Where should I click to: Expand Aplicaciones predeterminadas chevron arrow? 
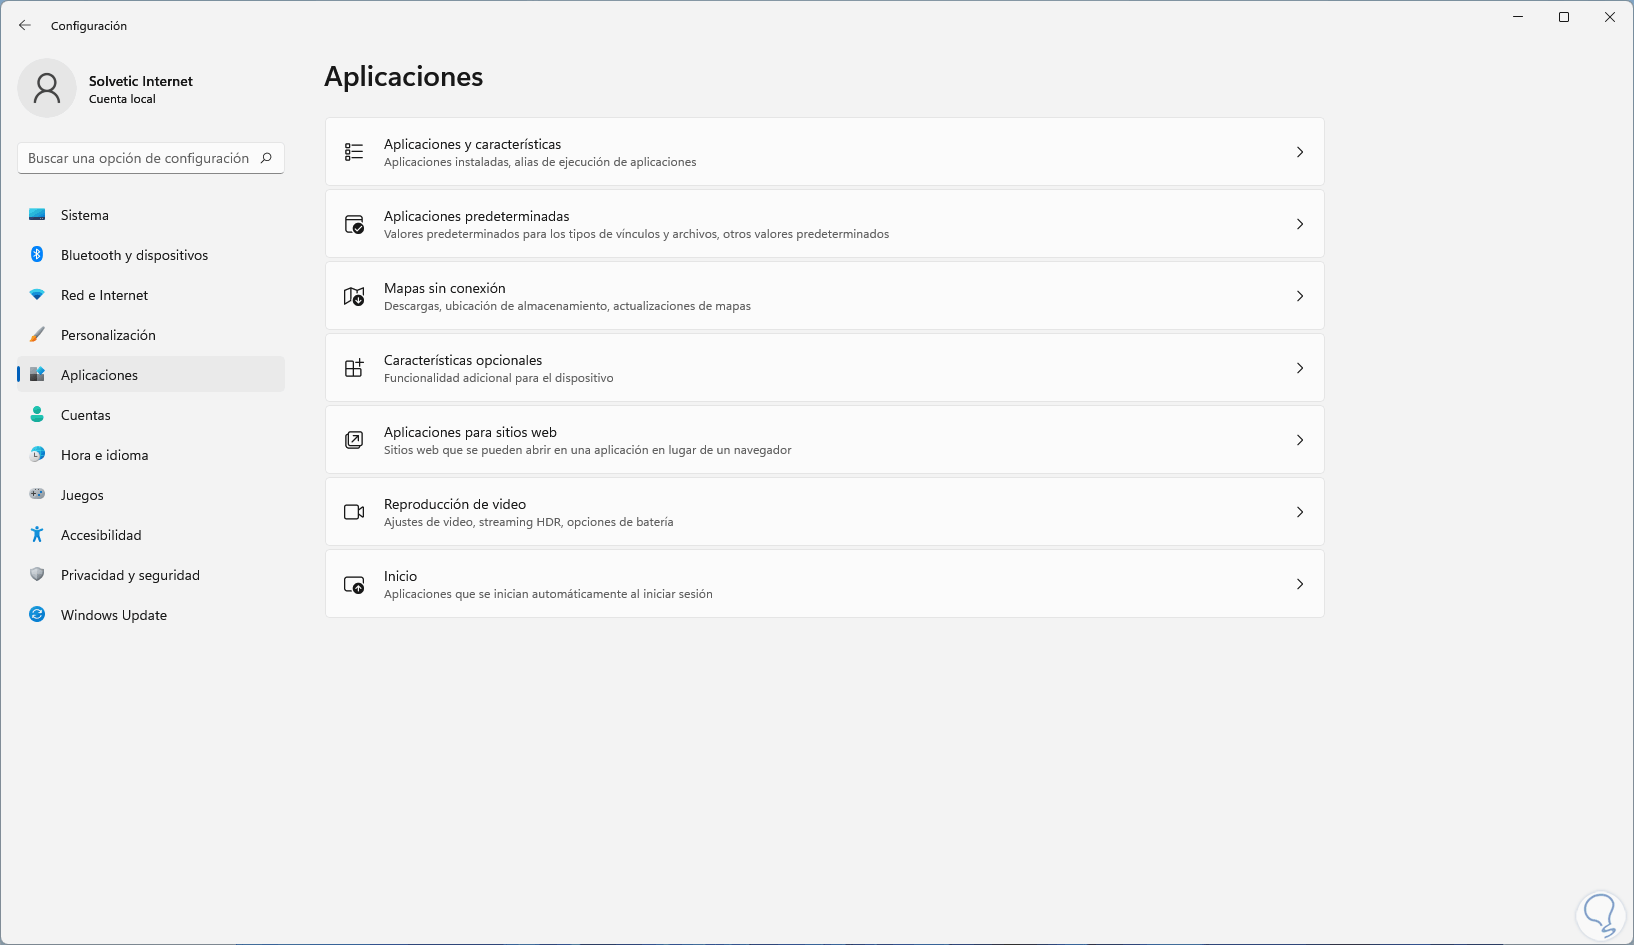coord(1300,224)
